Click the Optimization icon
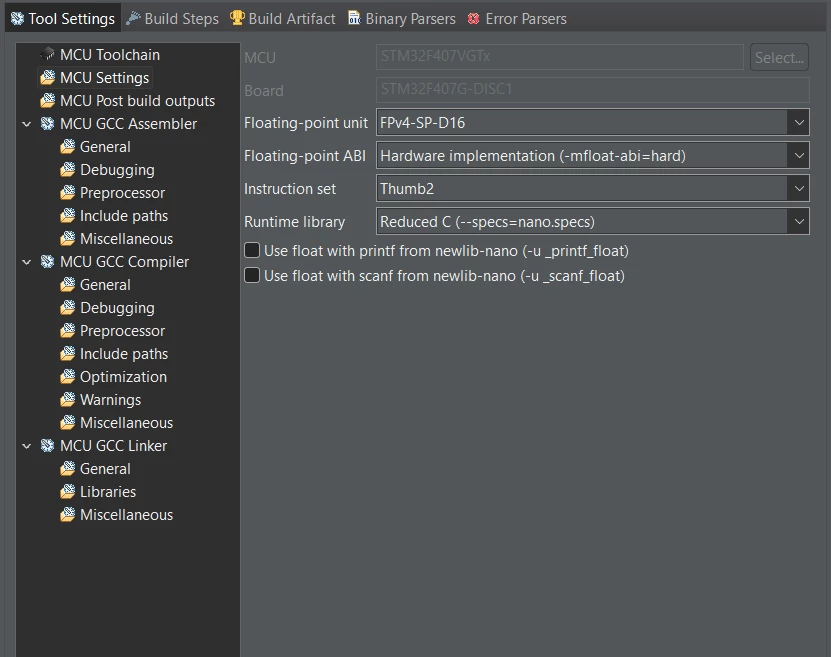This screenshot has width=831, height=657. (x=67, y=377)
